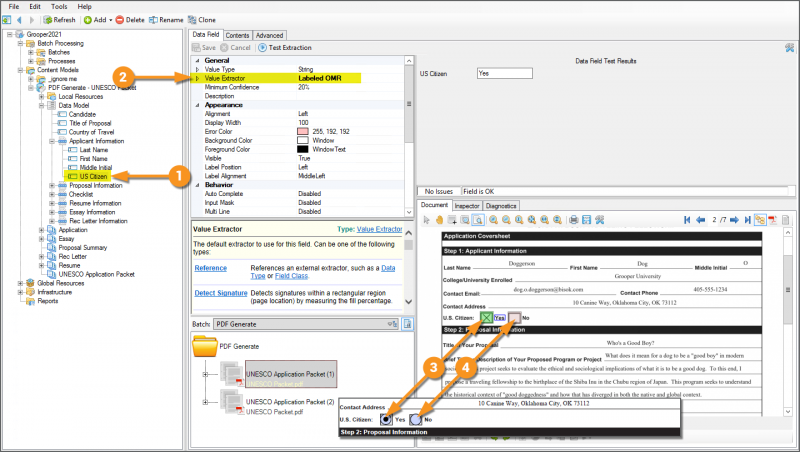Select the Rec Letter document type
The height and width of the screenshot is (452, 800).
click(72, 257)
